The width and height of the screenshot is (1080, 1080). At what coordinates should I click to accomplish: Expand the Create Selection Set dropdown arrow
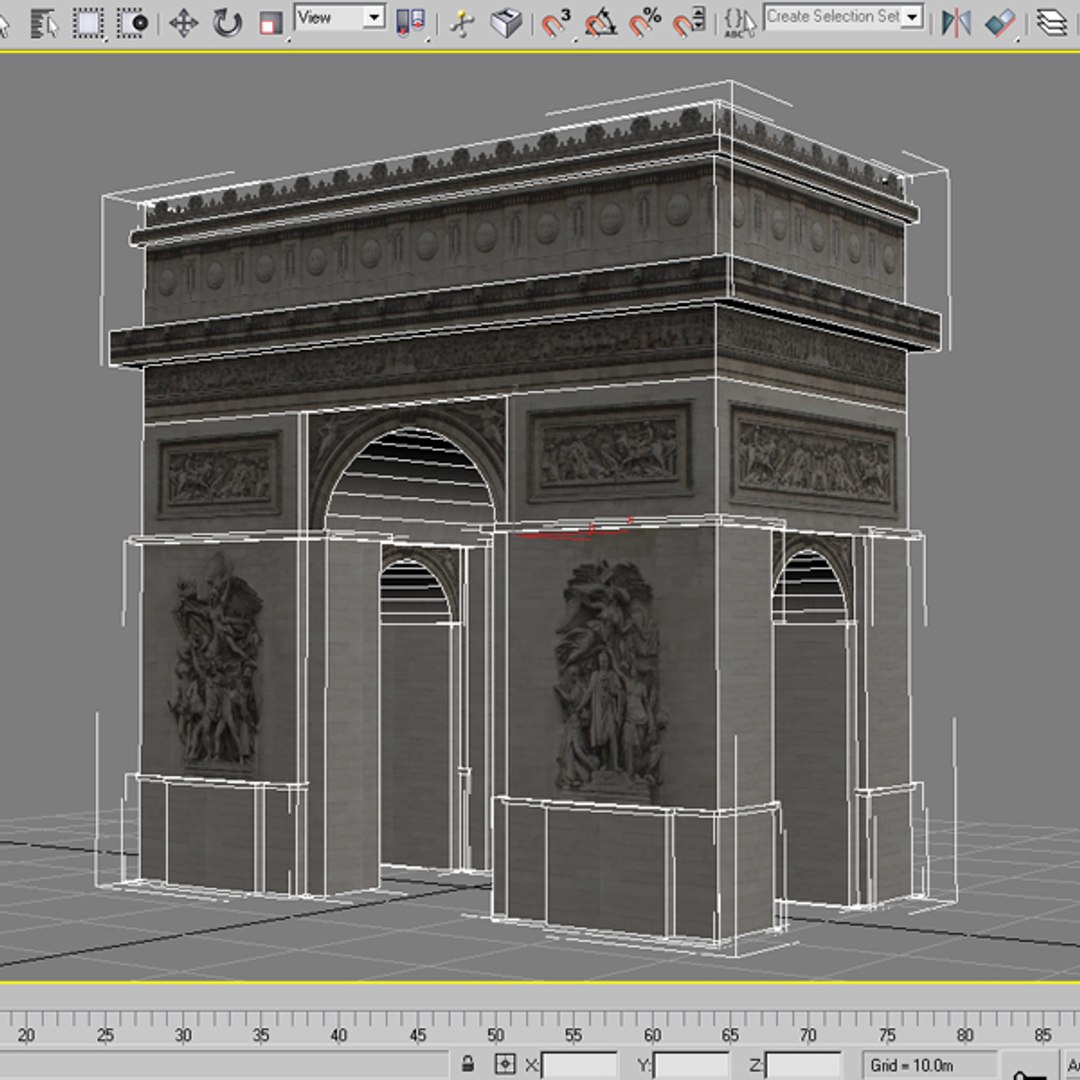[x=913, y=17]
